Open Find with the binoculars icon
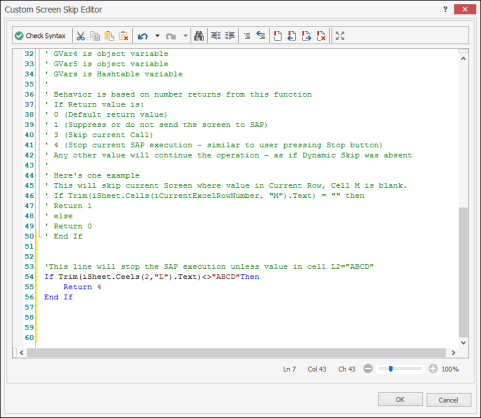 (x=199, y=36)
